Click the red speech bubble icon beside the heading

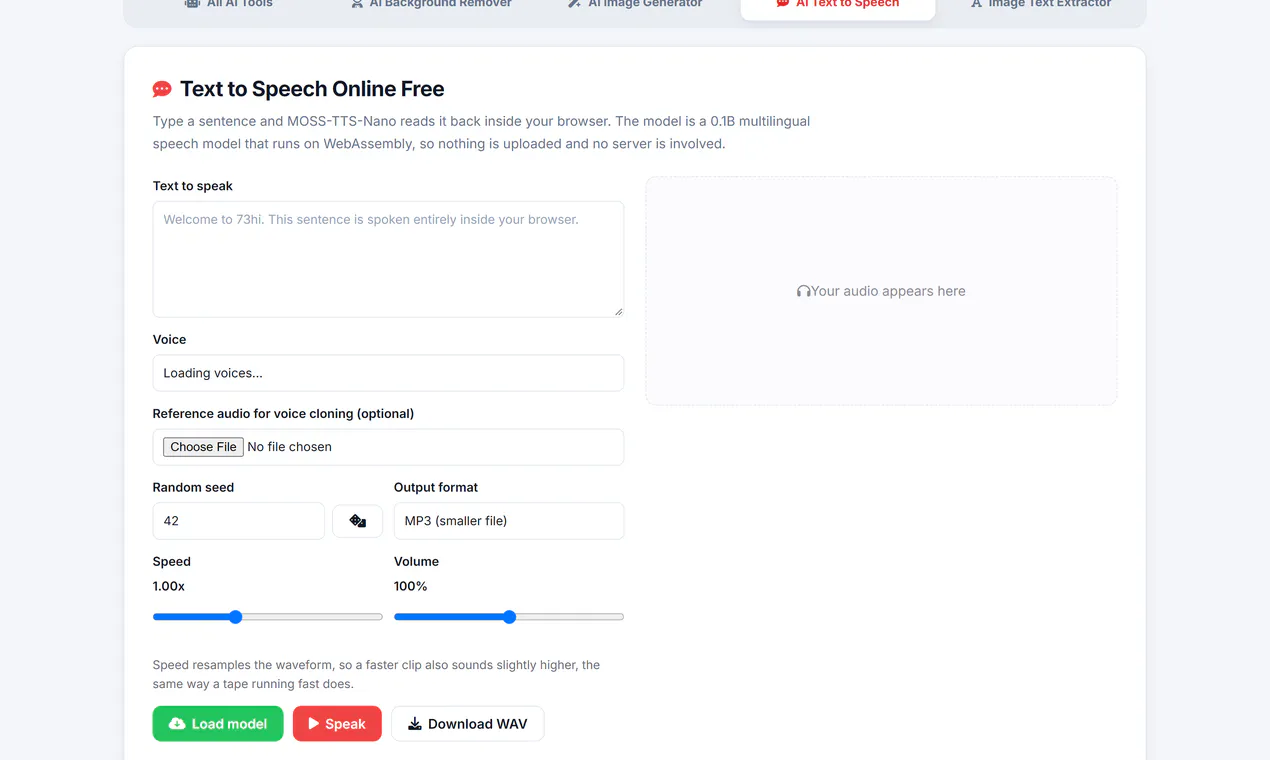tap(162, 89)
